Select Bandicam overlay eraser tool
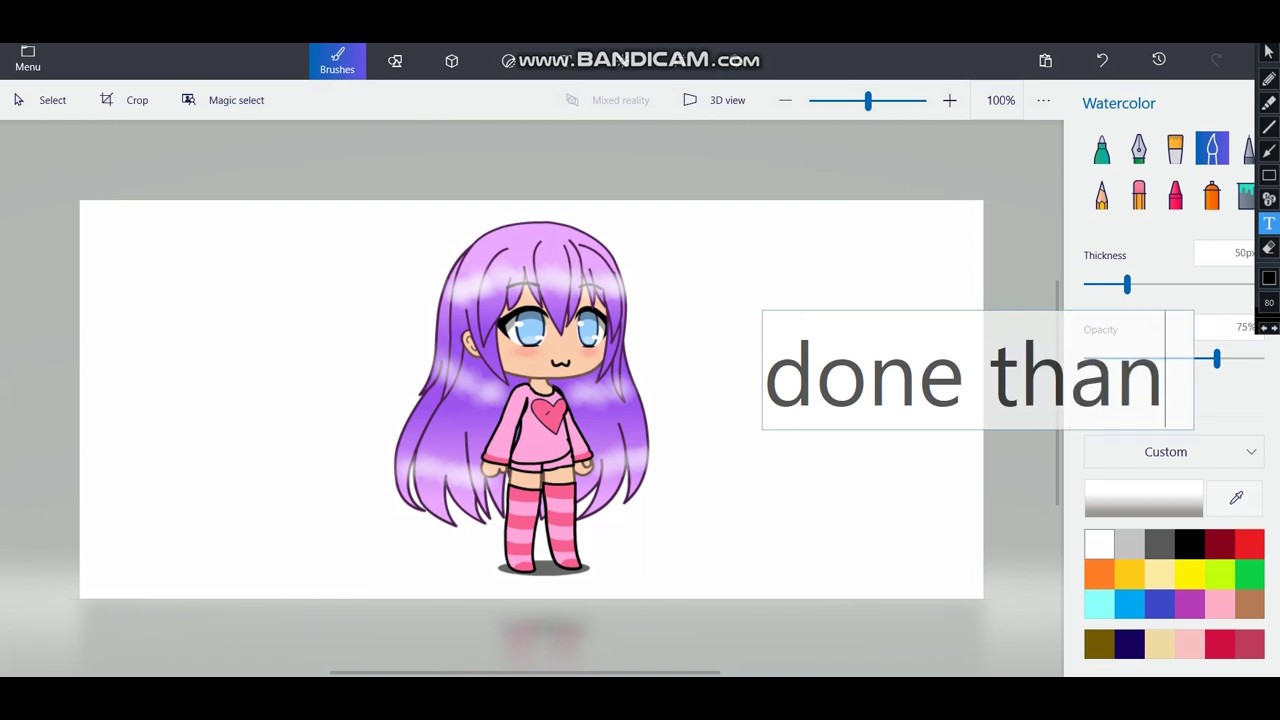Screen dimensions: 1280x720 pos(1268,247)
